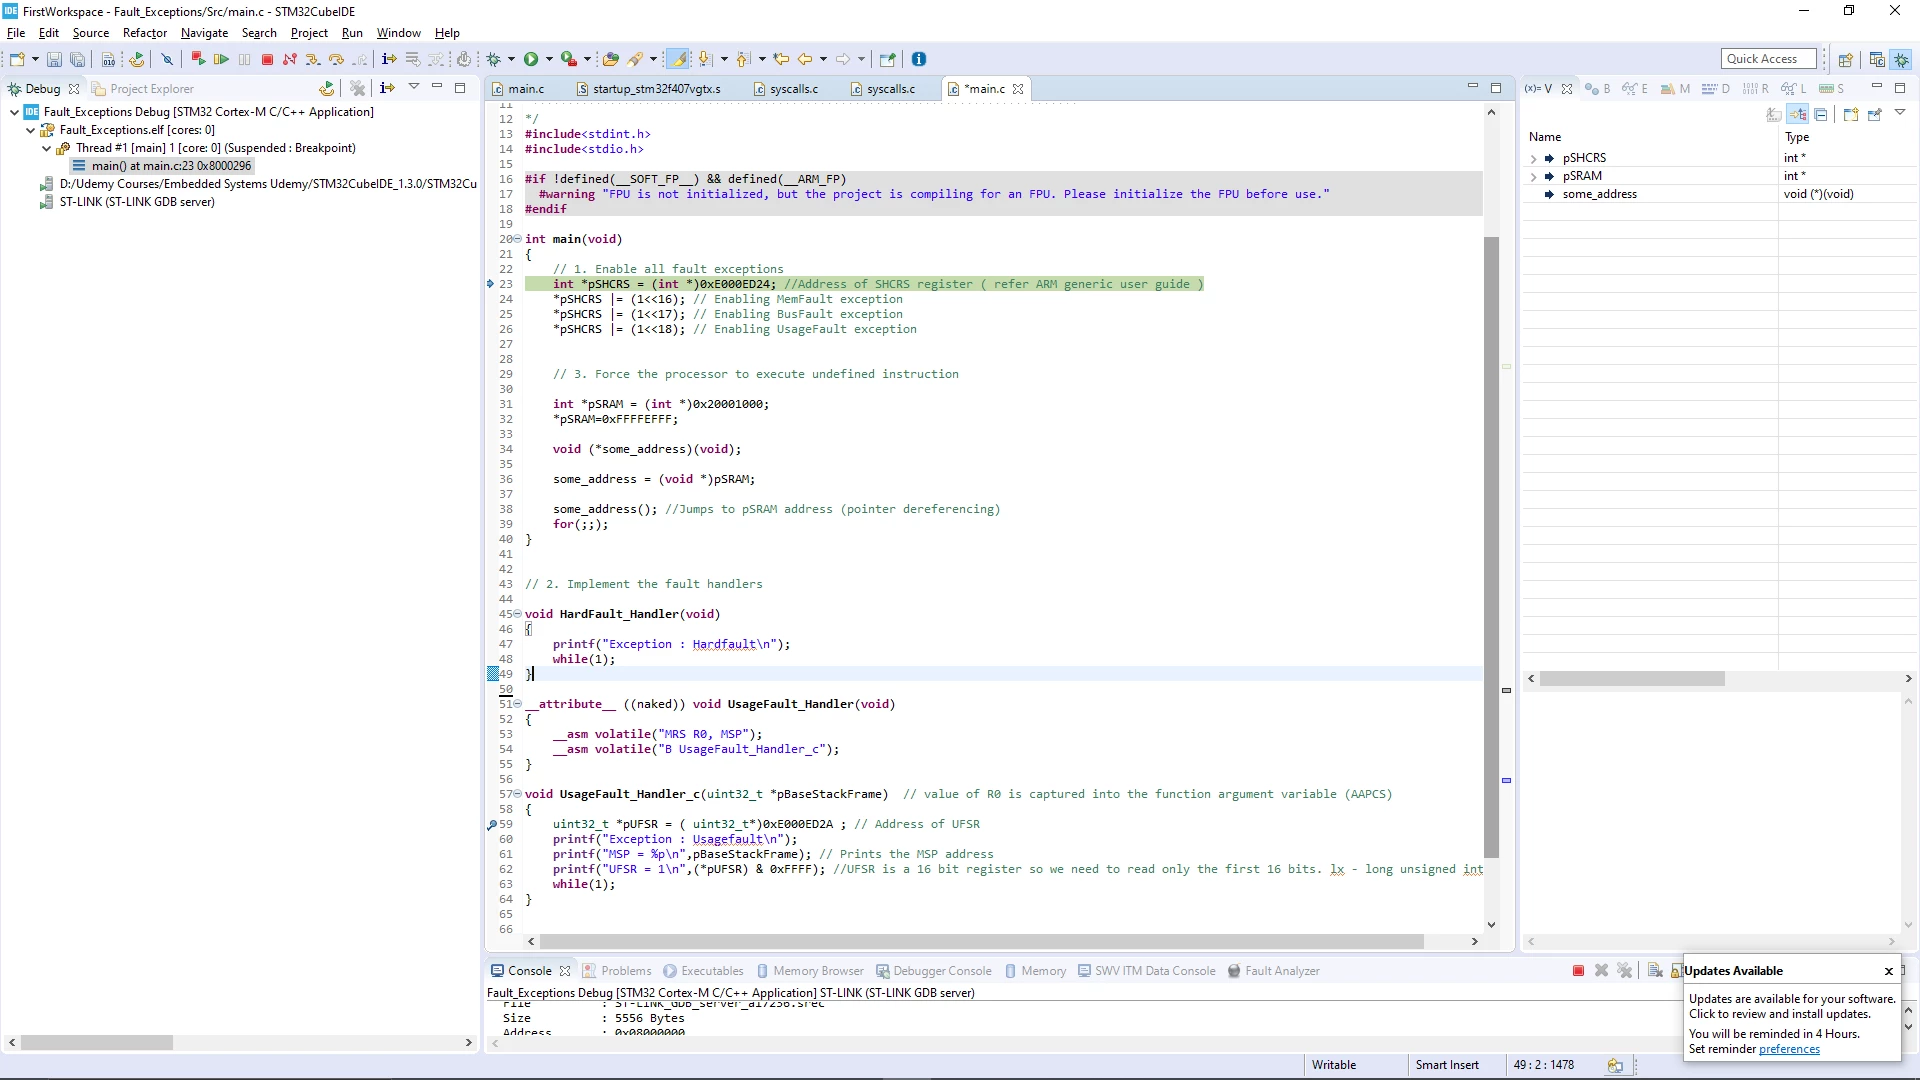Click the preferences link in update popup
This screenshot has height=1080, width=1920.
pyautogui.click(x=1789, y=1049)
